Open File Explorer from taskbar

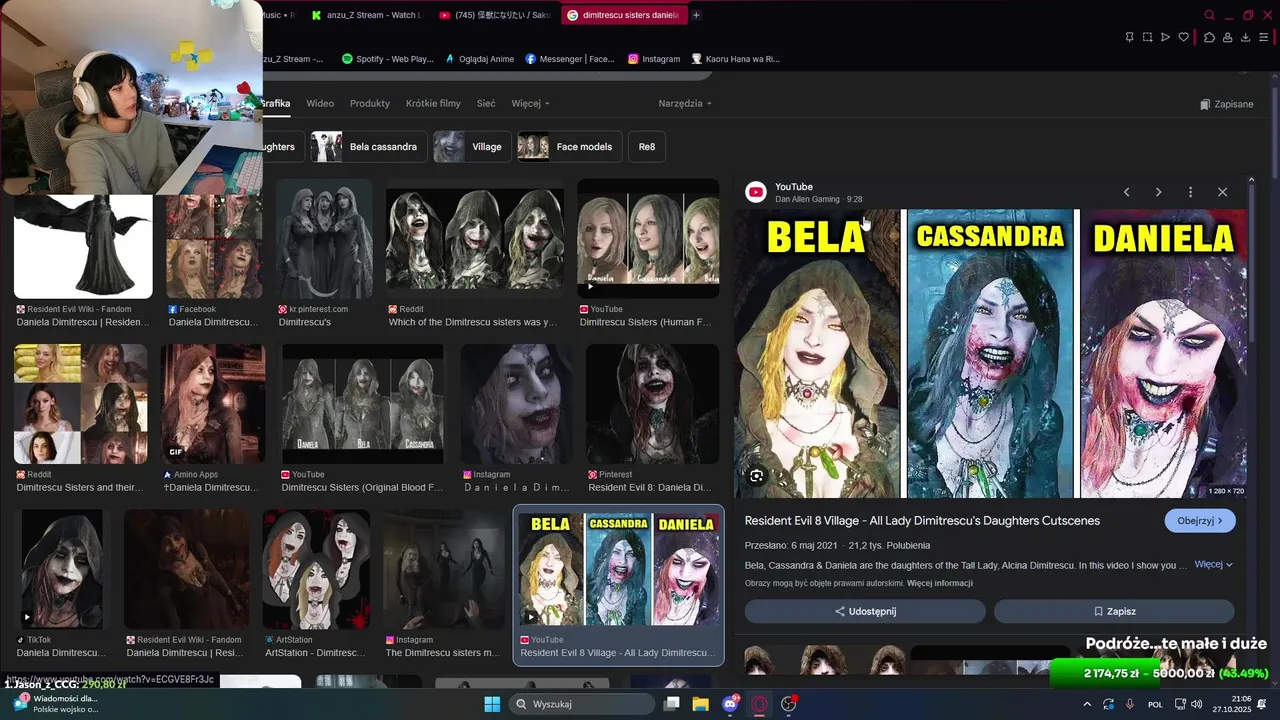click(701, 704)
